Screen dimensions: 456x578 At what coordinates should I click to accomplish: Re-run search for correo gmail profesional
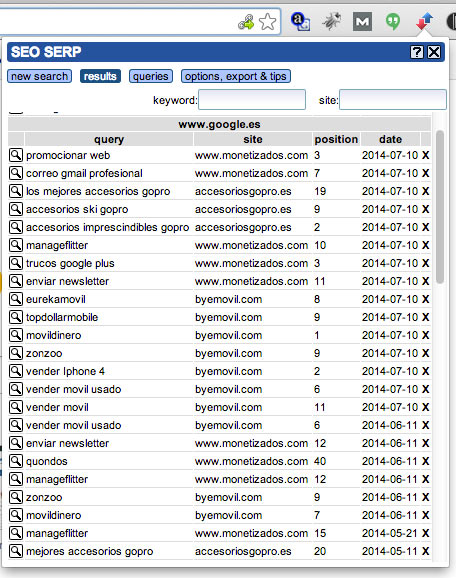(16, 173)
